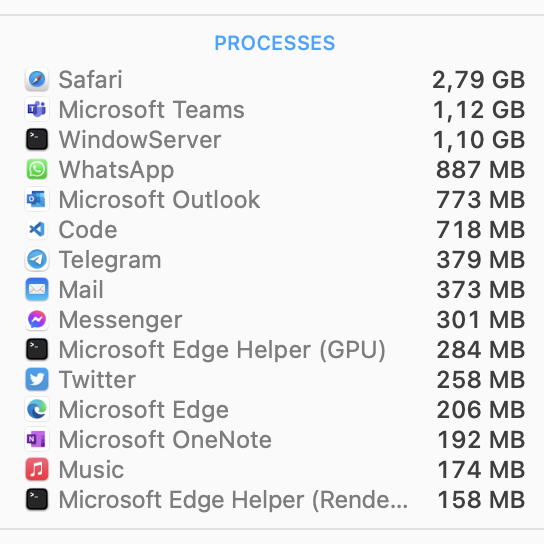544x544 pixels.
Task: Click the truncated Microsoft Edge Helper (Rende... entry
Action: coord(233,500)
